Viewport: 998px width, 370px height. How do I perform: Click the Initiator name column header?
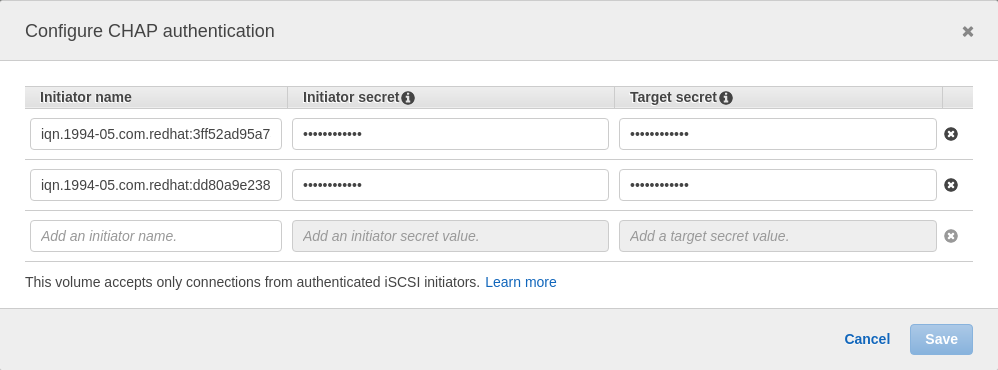tap(86, 97)
